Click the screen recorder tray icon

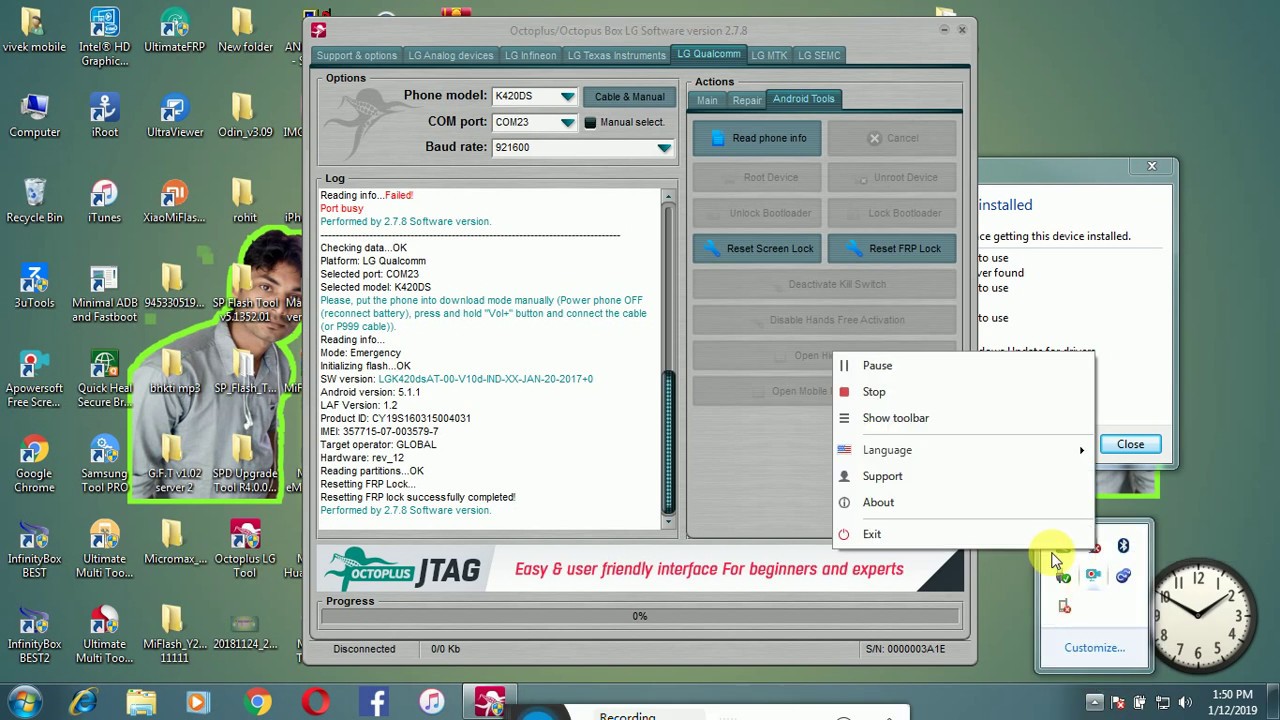click(x=1093, y=576)
